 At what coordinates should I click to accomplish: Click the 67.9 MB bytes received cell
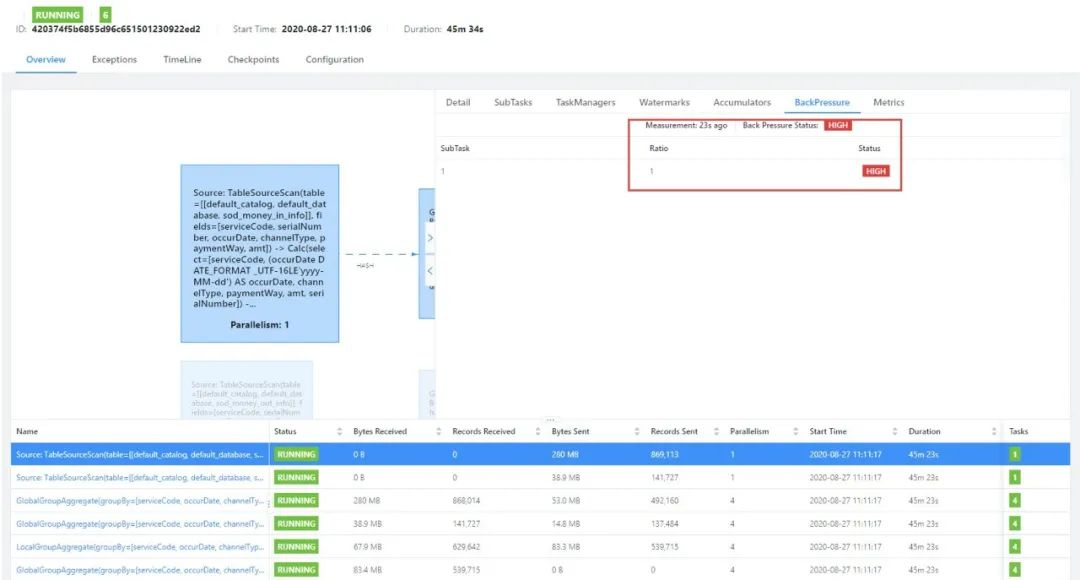[368, 547]
